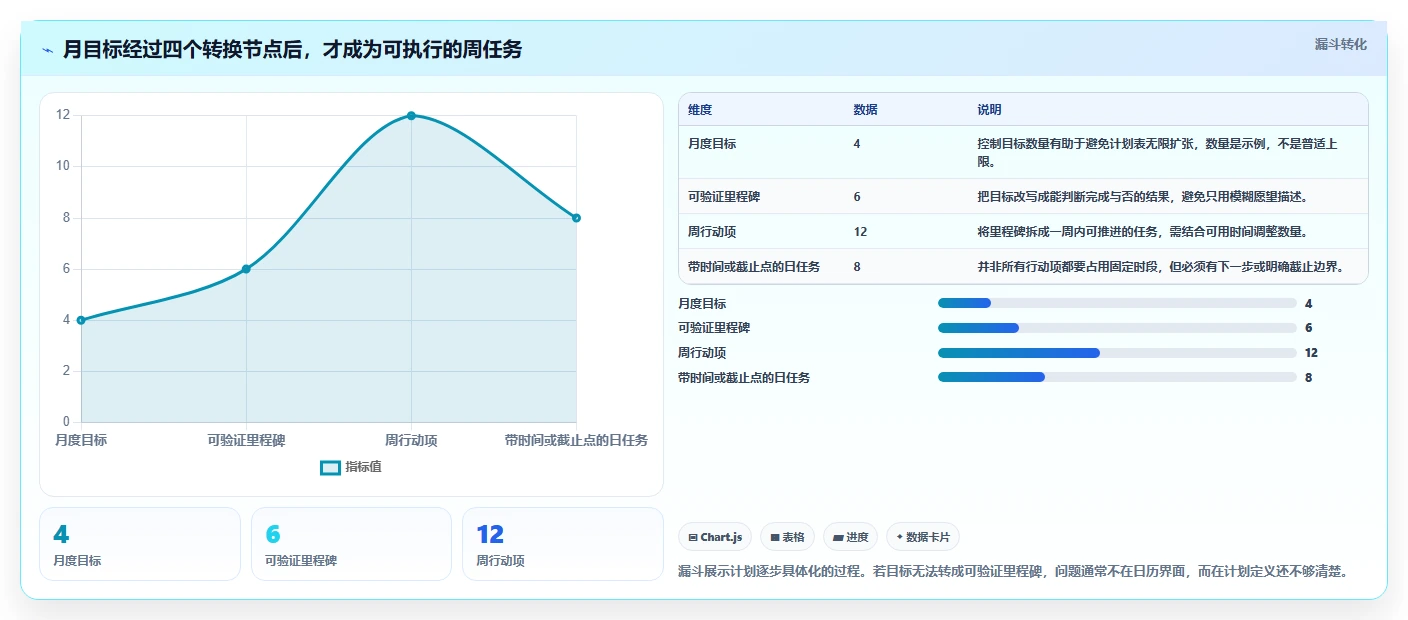Viewport: 1408px width, 620px height.
Task: Click the 周行动项 x-axis label
Action: click(x=411, y=440)
